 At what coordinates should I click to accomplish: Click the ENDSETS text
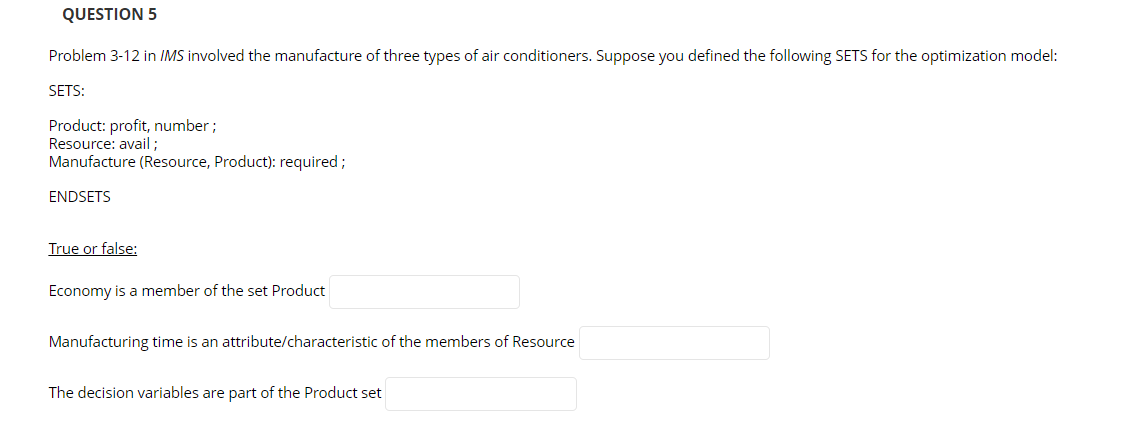pos(80,197)
